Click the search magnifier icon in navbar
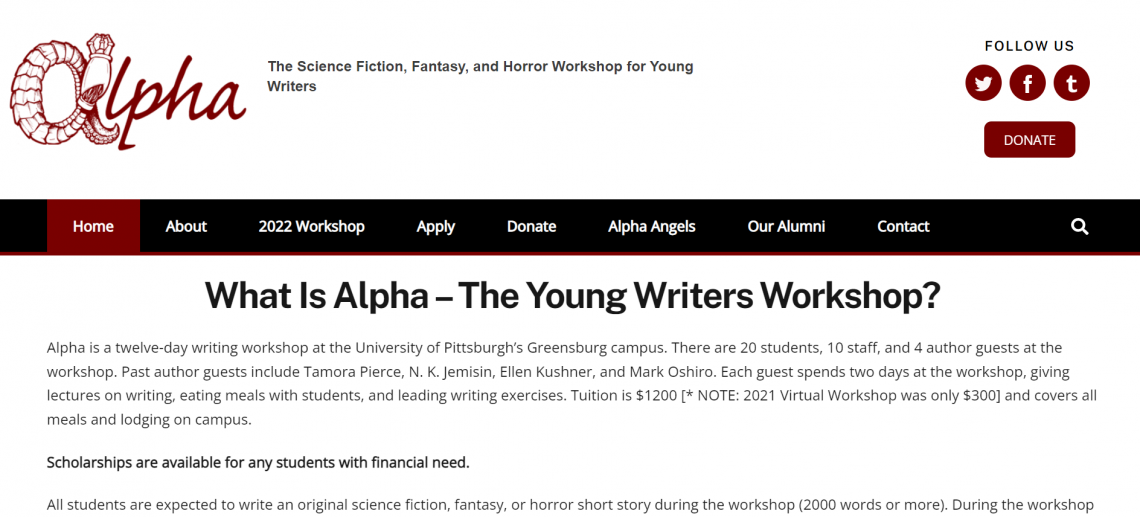Image resolution: width=1140 pixels, height=517 pixels. 1079,226
